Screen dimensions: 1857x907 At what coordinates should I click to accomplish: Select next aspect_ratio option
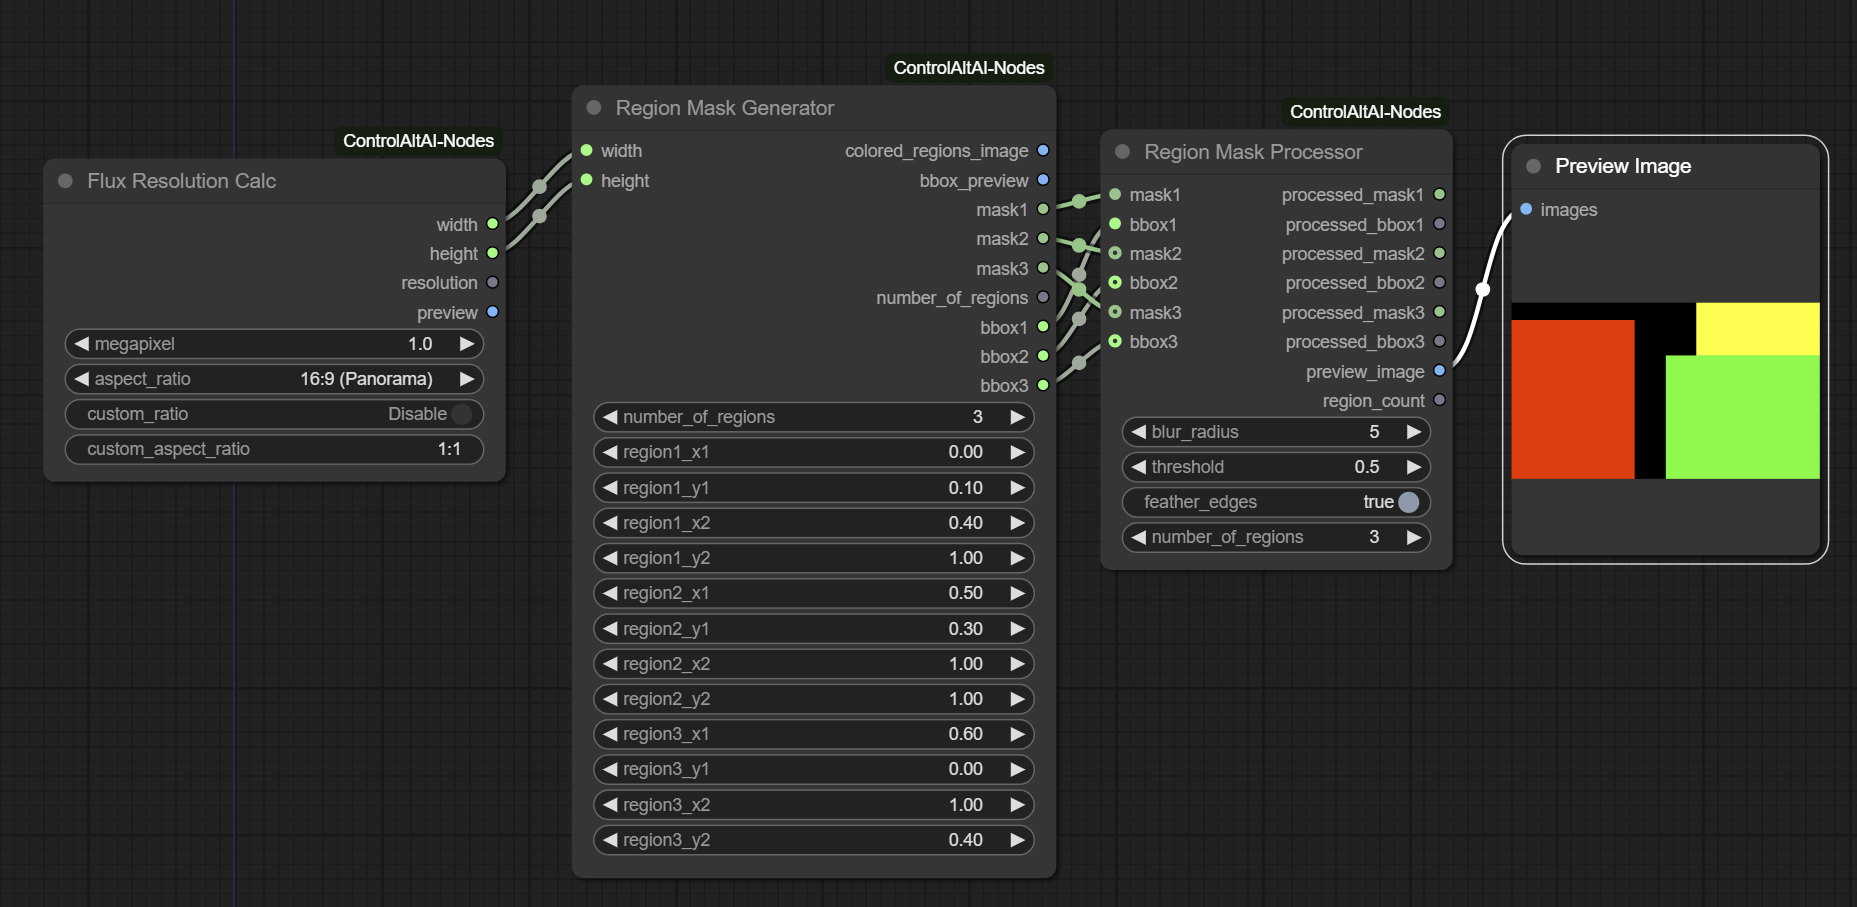point(466,379)
